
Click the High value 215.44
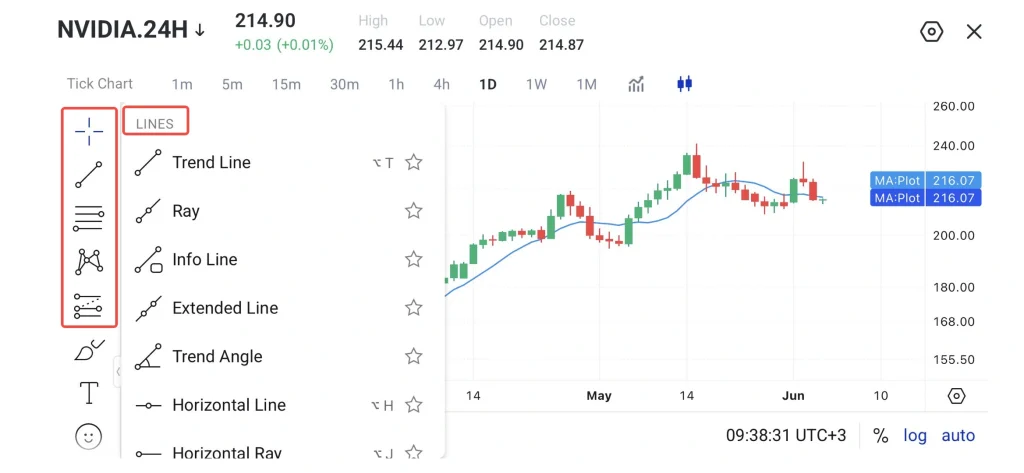pos(381,45)
